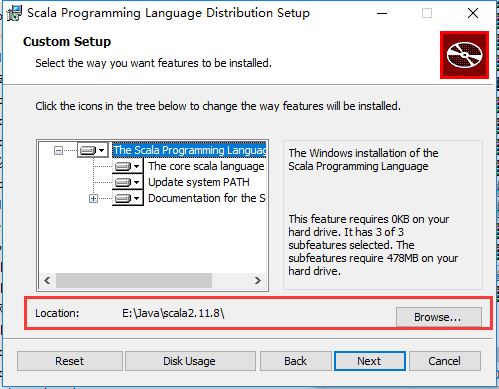Click the horizontal scrollbar thumb in tree

tap(134, 280)
